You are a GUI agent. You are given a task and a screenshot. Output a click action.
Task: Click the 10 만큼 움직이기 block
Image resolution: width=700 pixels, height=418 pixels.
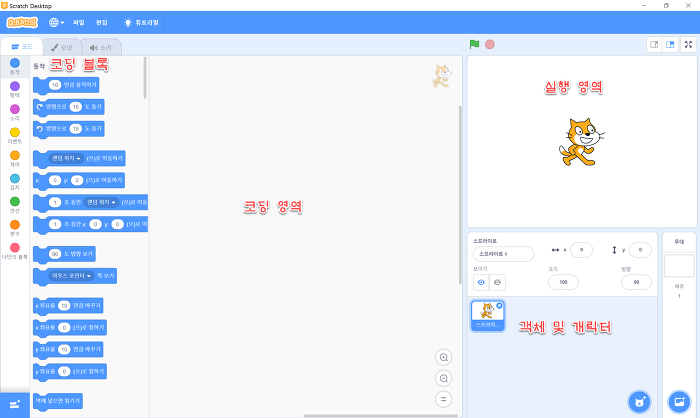[x=66, y=85]
